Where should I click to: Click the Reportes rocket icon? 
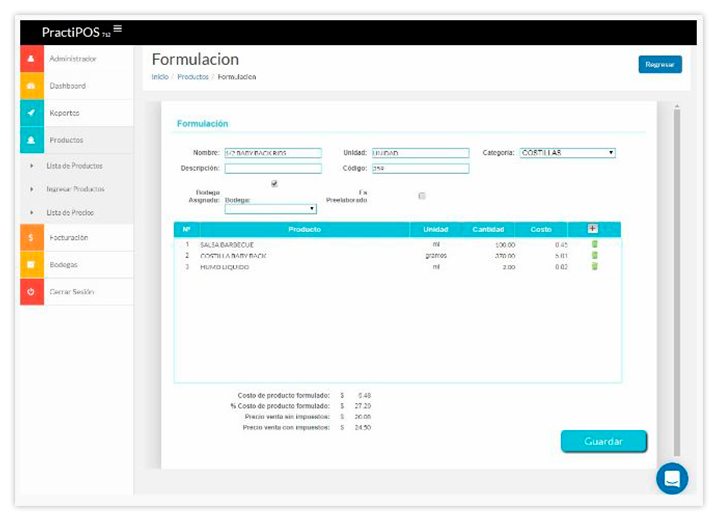[31, 113]
